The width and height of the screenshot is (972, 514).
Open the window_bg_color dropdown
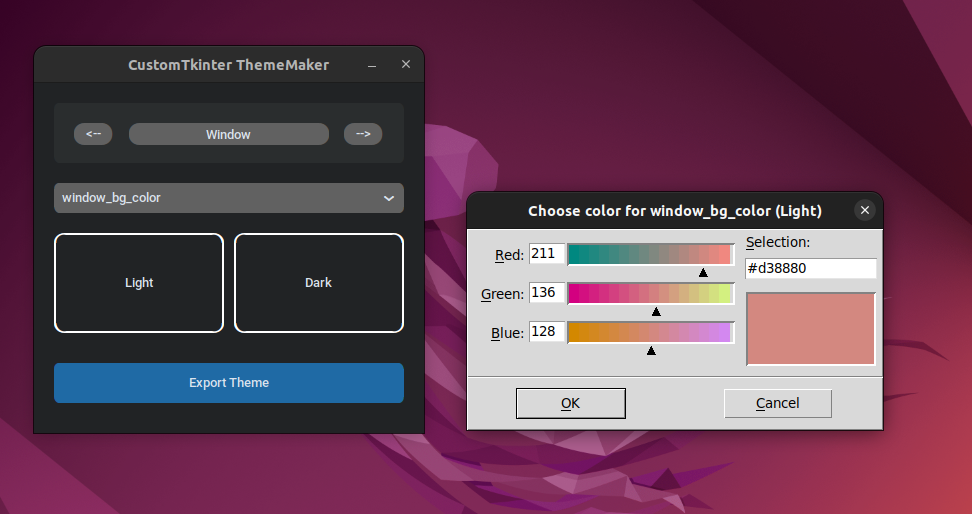tap(229, 198)
